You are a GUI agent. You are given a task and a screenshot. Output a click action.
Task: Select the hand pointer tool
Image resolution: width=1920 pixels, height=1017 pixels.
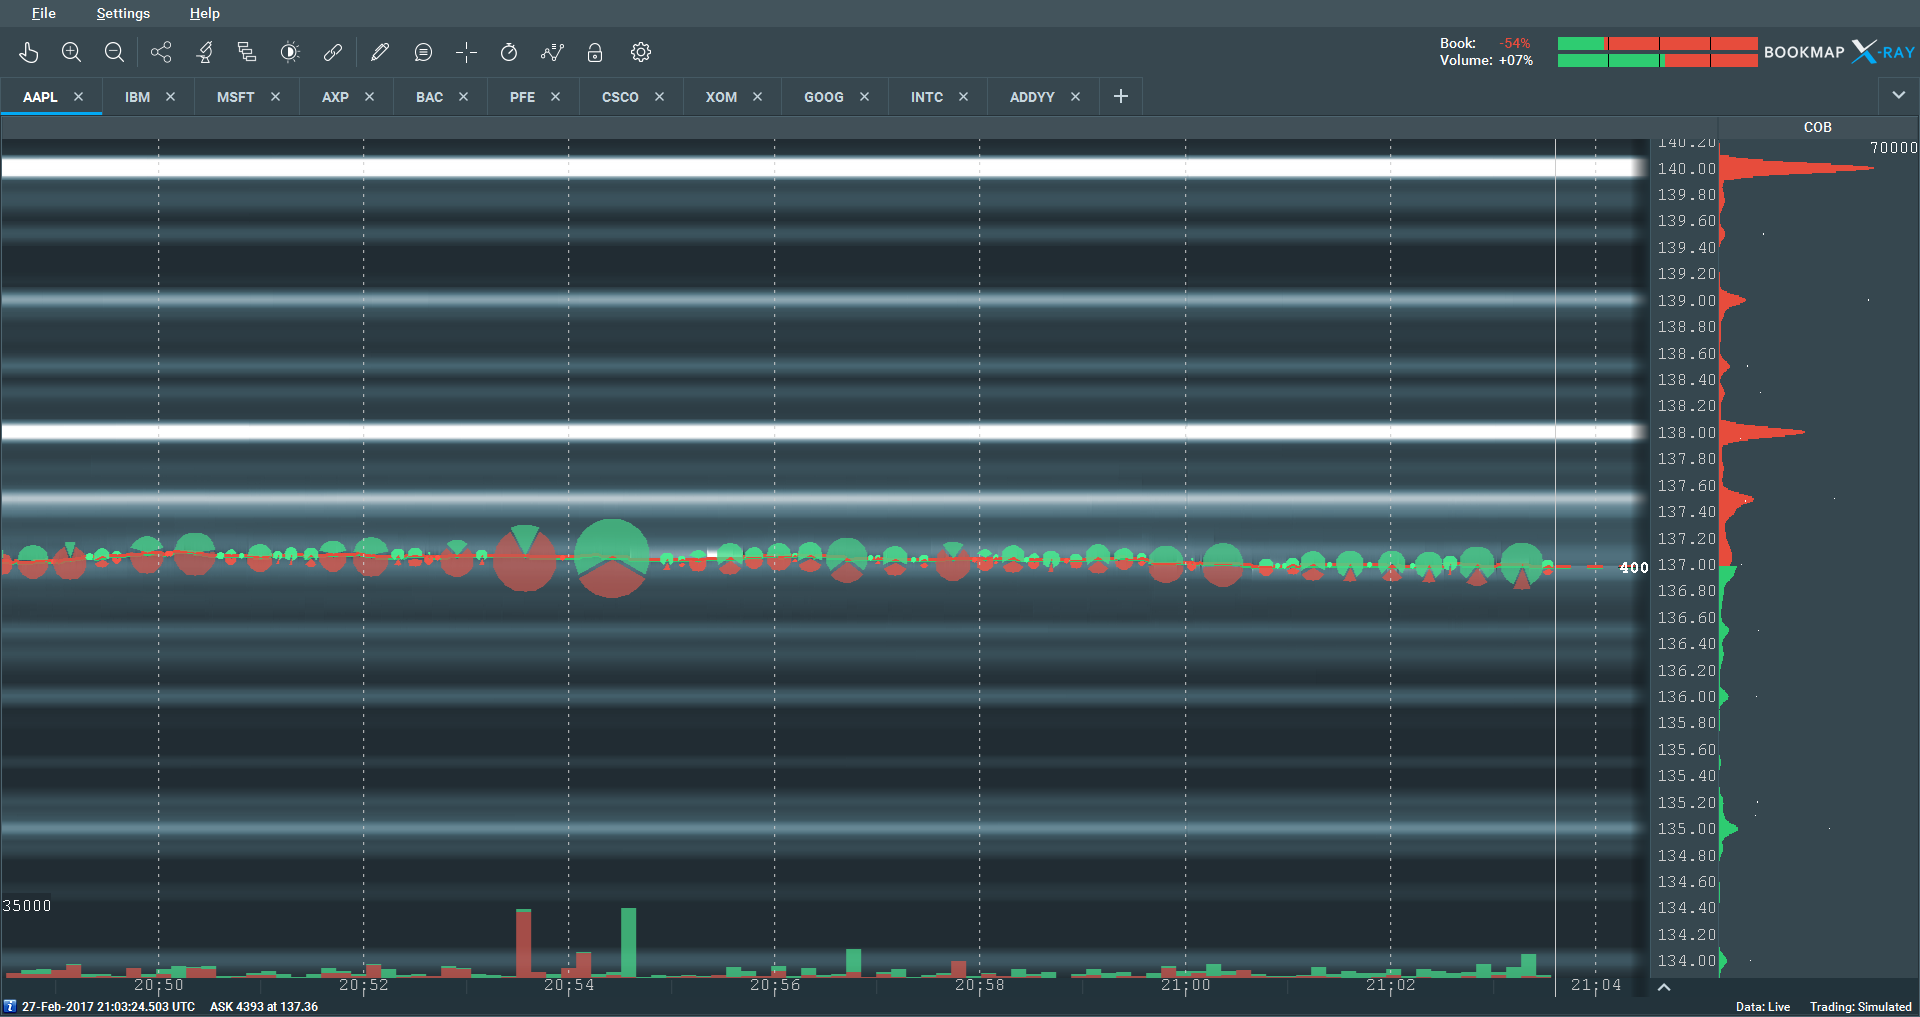(28, 52)
